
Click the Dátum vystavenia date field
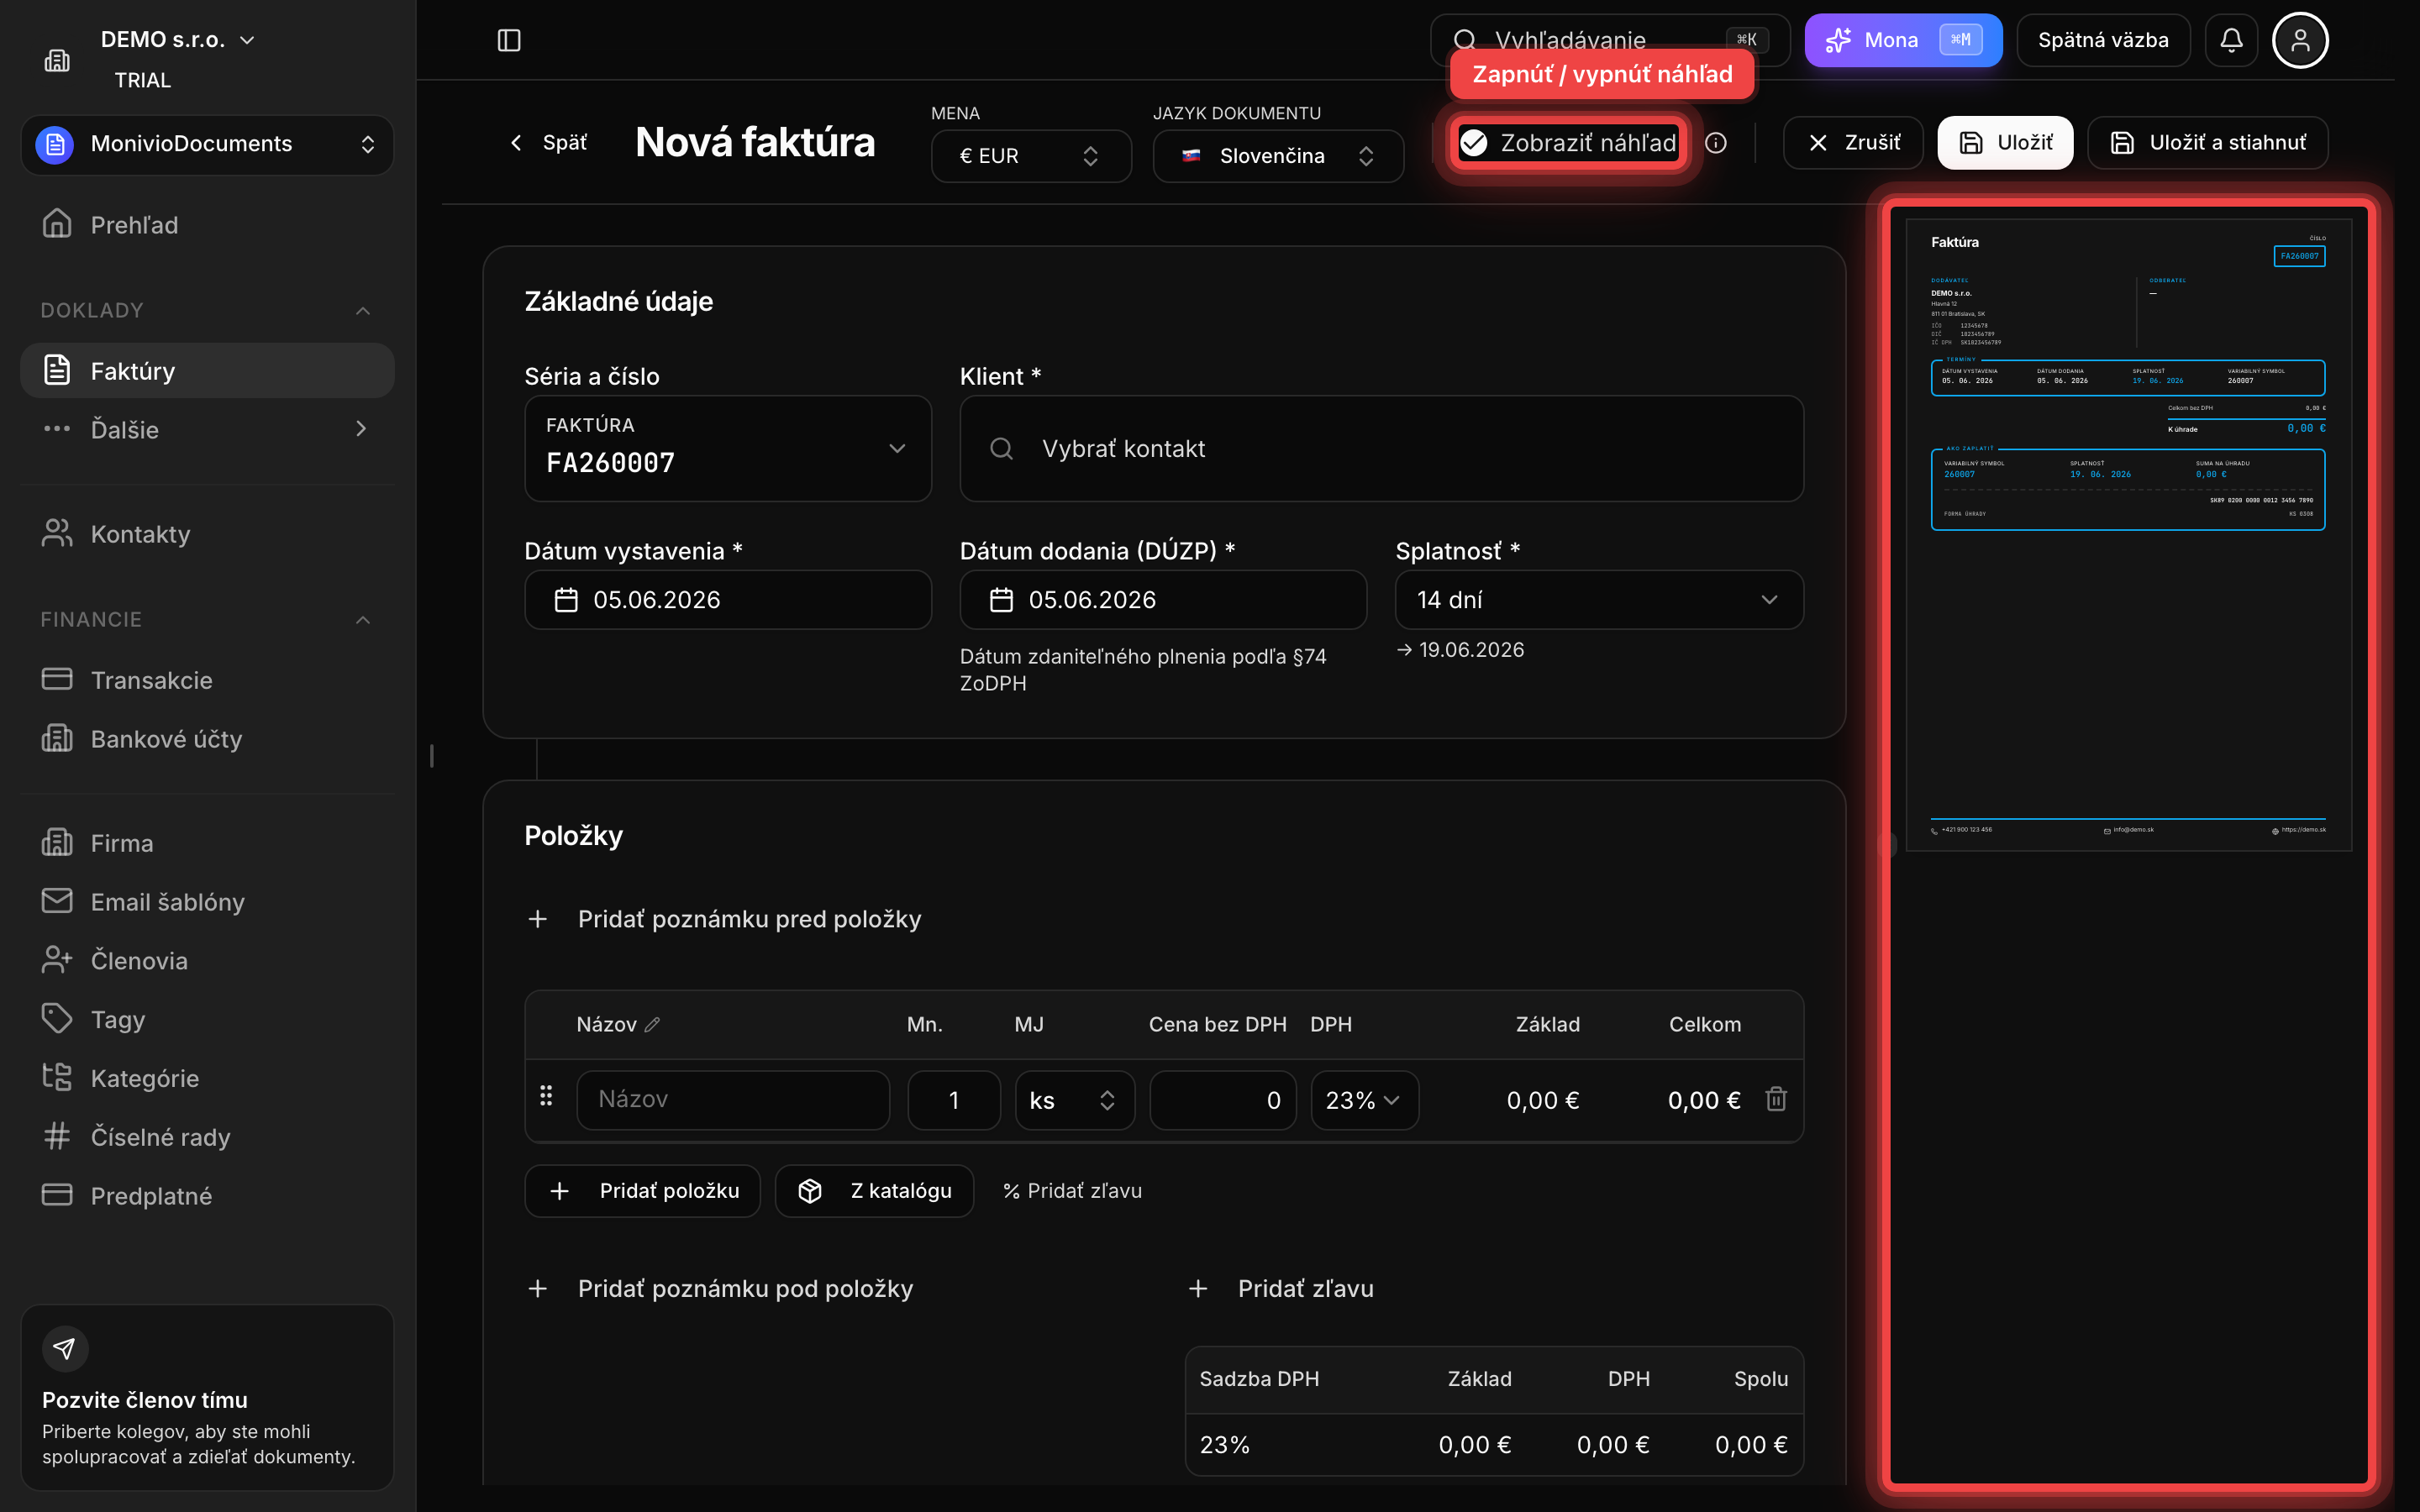click(x=728, y=600)
